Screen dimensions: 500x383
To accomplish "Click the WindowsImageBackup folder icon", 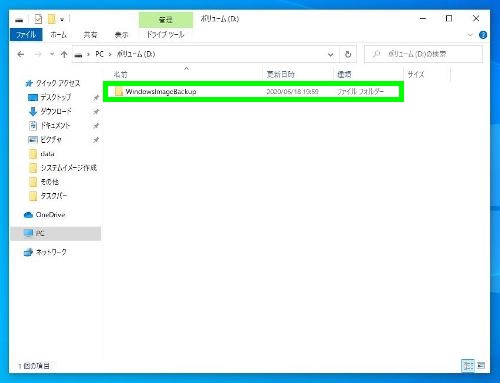I will (x=119, y=91).
